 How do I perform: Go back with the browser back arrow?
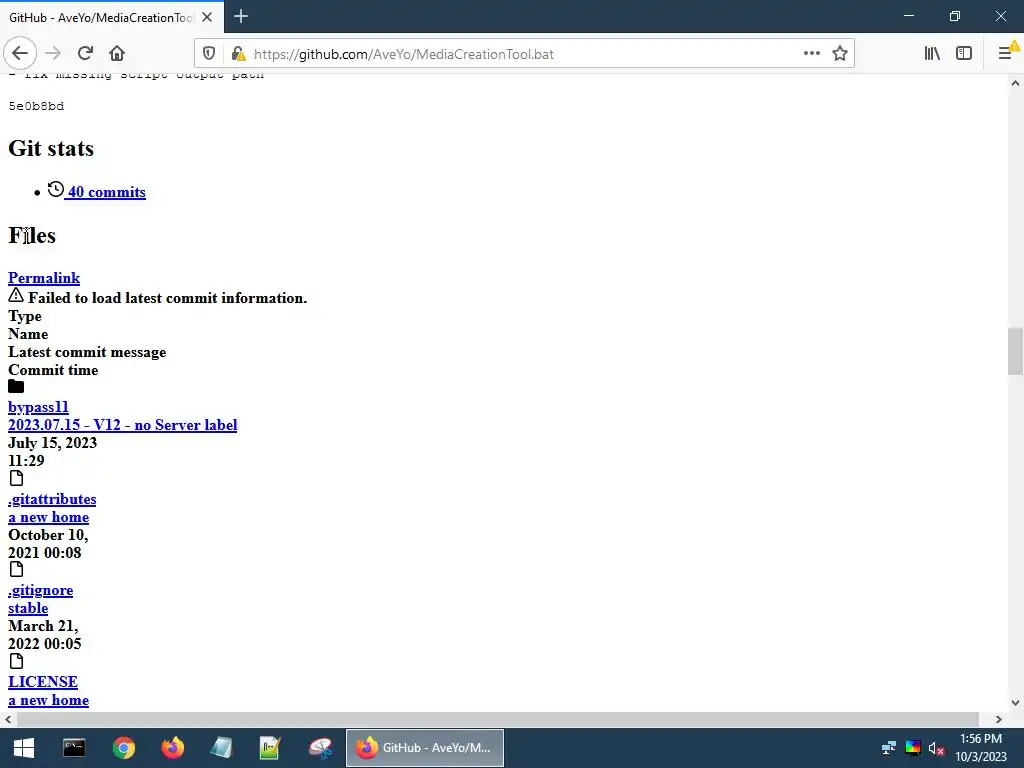[20, 54]
